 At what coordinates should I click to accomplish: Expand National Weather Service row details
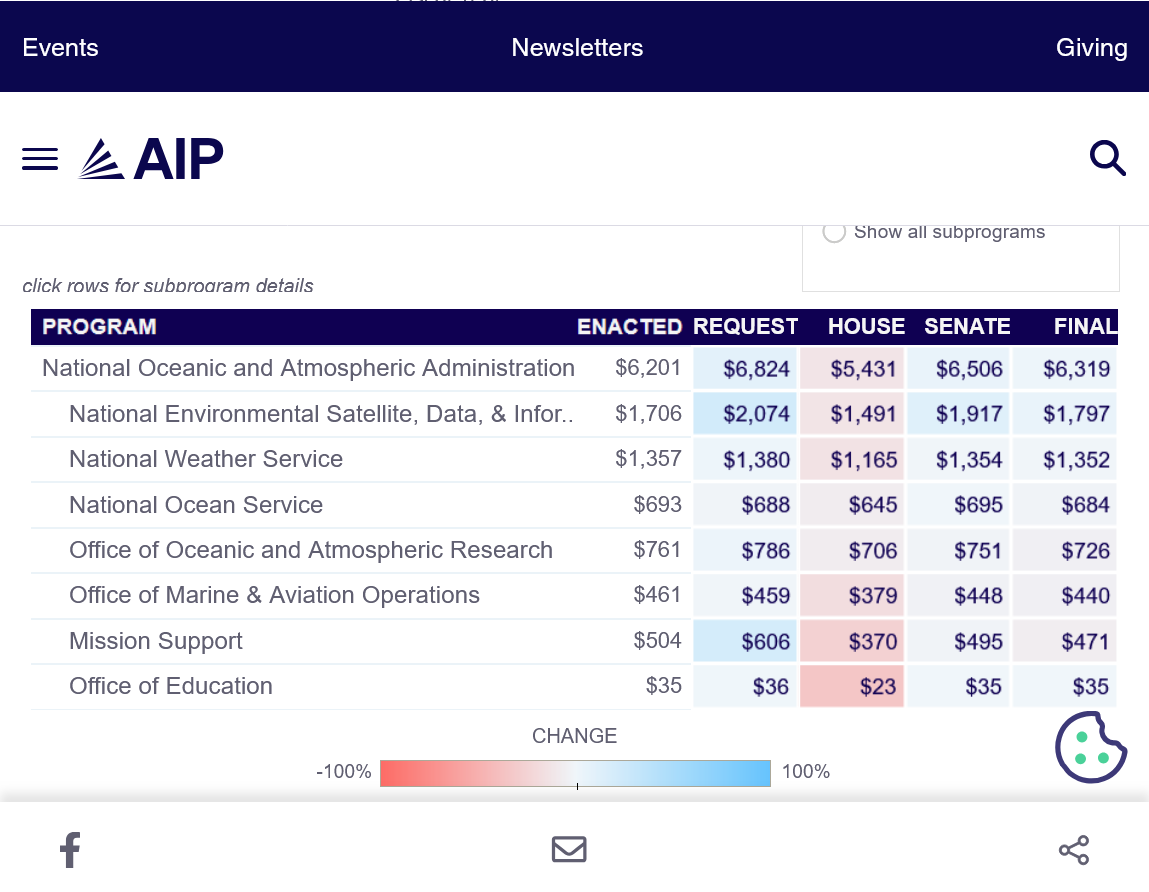click(x=206, y=459)
